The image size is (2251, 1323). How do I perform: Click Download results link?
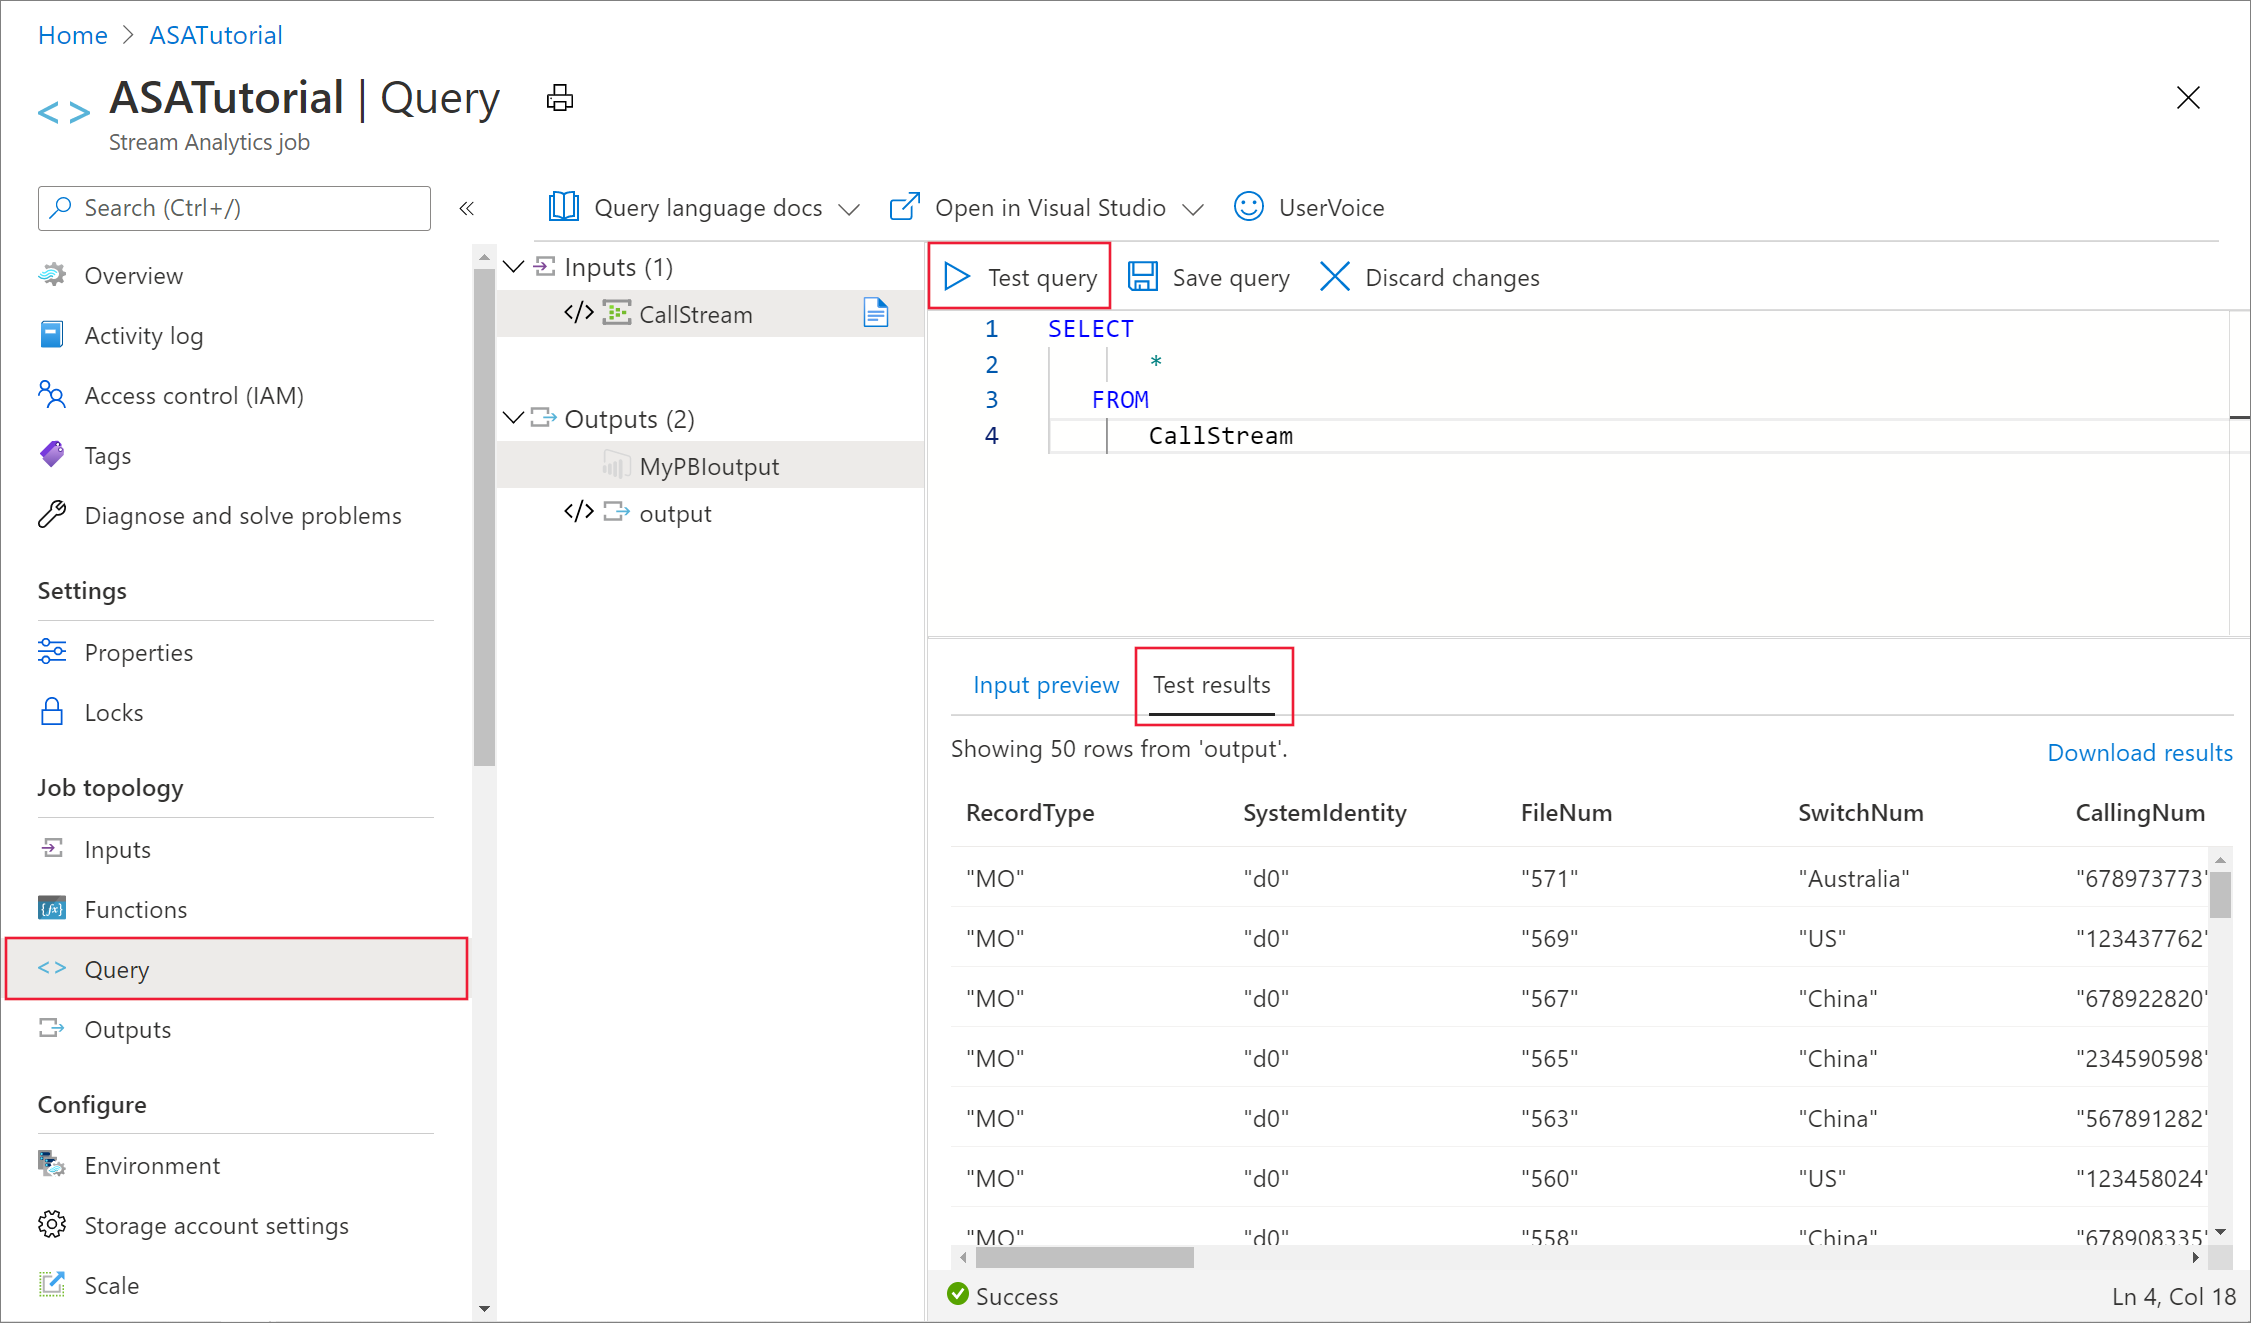[2138, 753]
